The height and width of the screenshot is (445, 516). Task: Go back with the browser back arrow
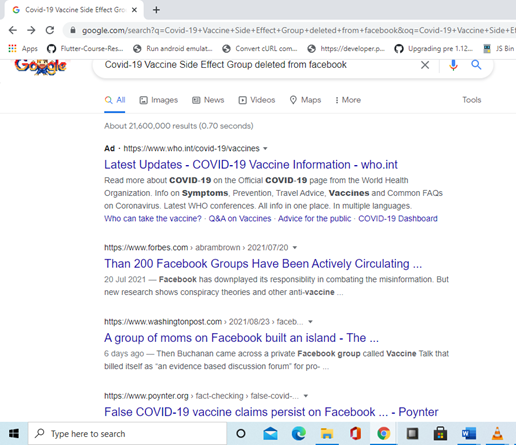13,30
